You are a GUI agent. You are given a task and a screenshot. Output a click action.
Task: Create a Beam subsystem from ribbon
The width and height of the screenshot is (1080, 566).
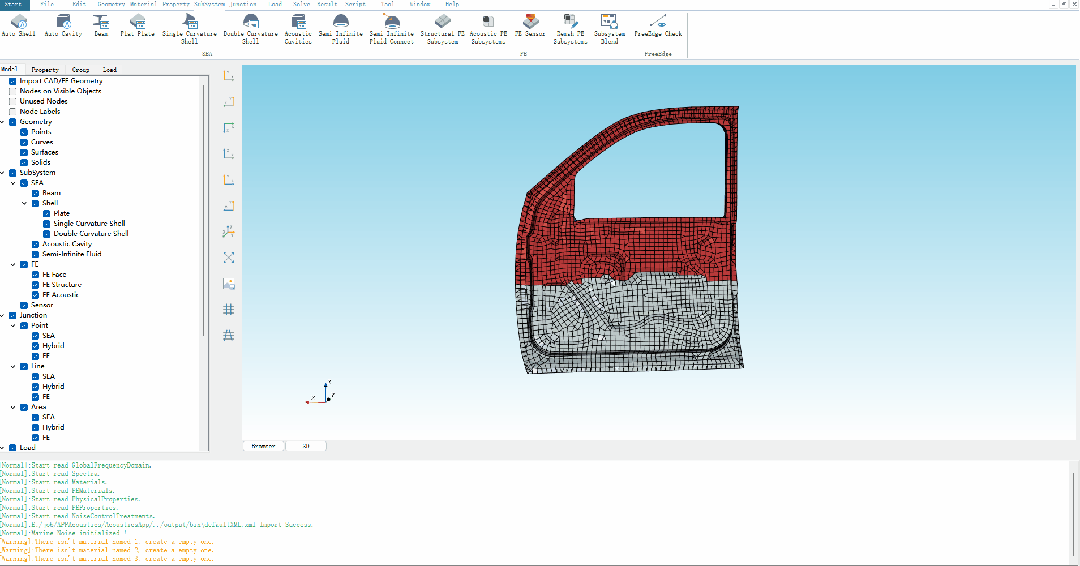pos(101,26)
